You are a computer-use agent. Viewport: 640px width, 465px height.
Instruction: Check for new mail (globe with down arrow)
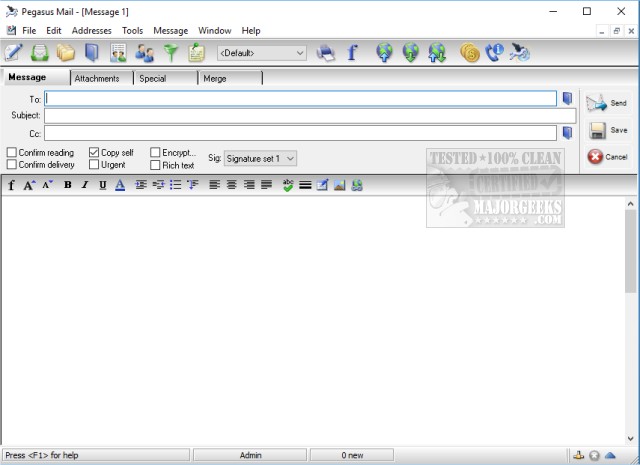(x=411, y=53)
